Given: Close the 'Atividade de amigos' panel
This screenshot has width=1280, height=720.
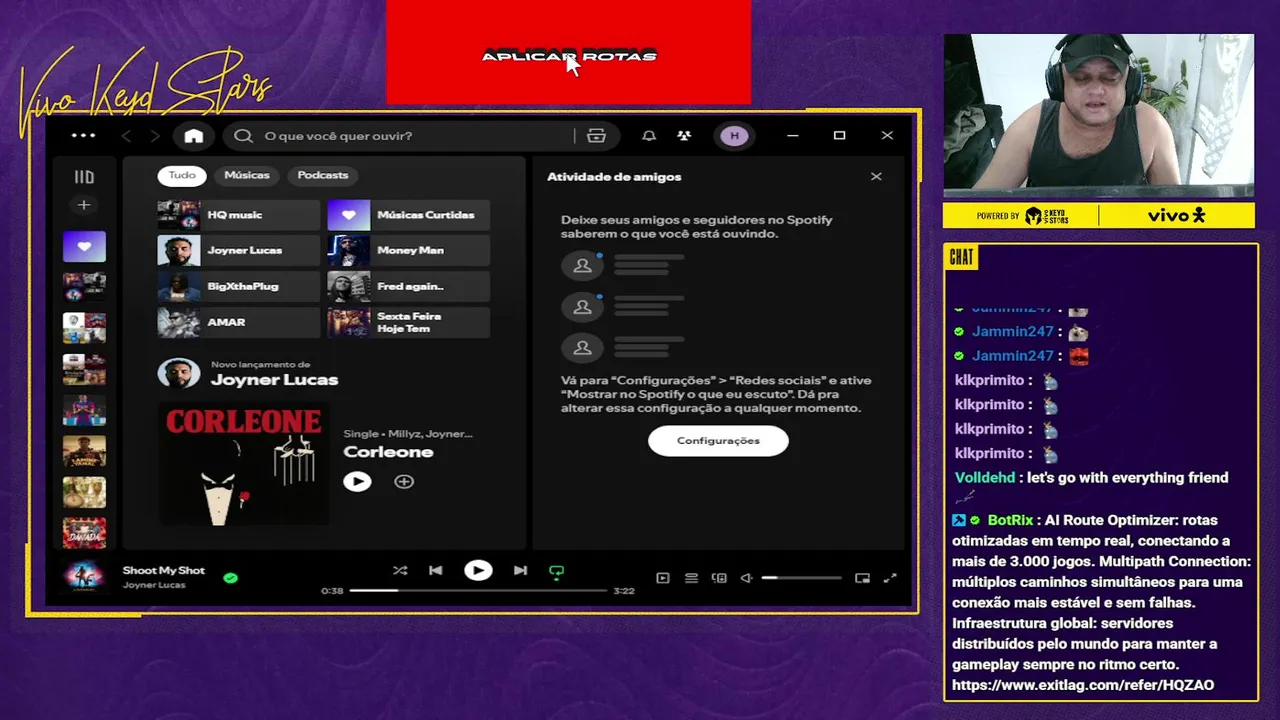Looking at the screenshot, I should coord(876,177).
